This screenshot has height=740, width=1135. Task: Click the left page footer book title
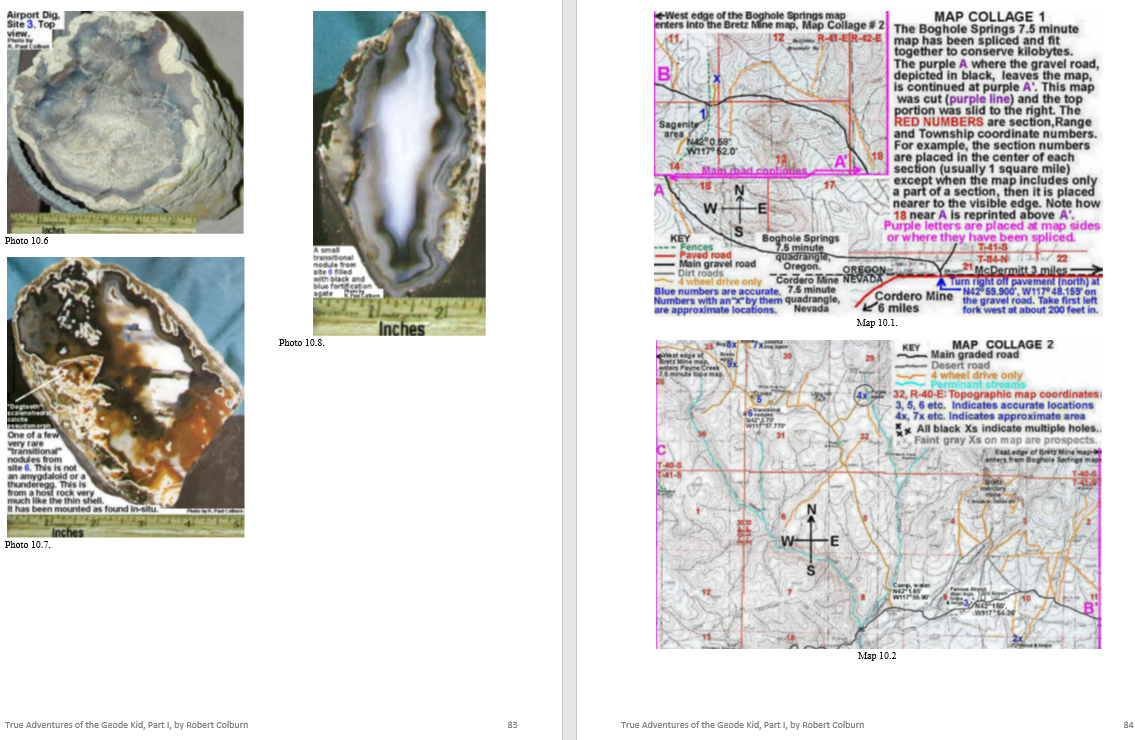pyautogui.click(x=126, y=725)
